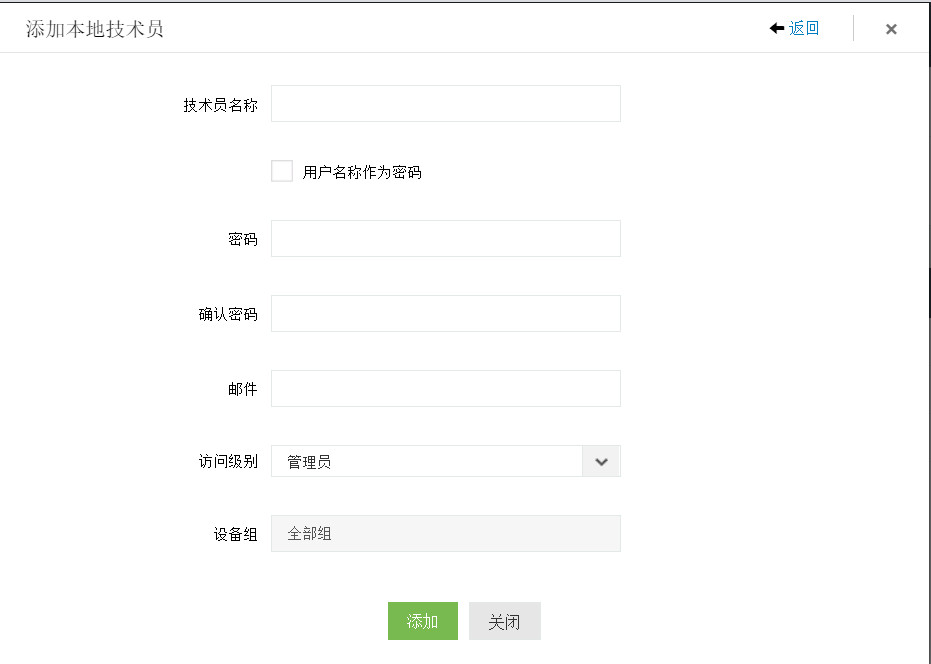
Task: Click the 返回 link
Action: (x=804, y=28)
